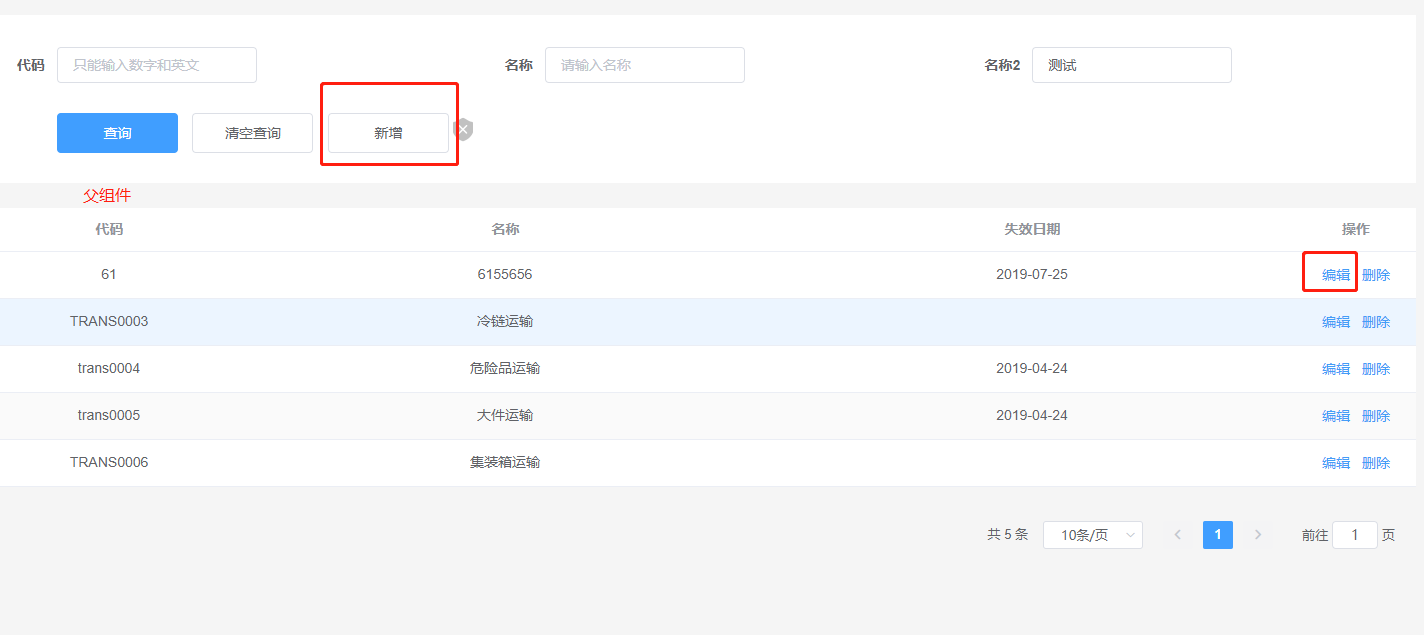Click the 2019-04-24 date in trans0005 row
This screenshot has width=1424, height=635.
[1032, 415]
